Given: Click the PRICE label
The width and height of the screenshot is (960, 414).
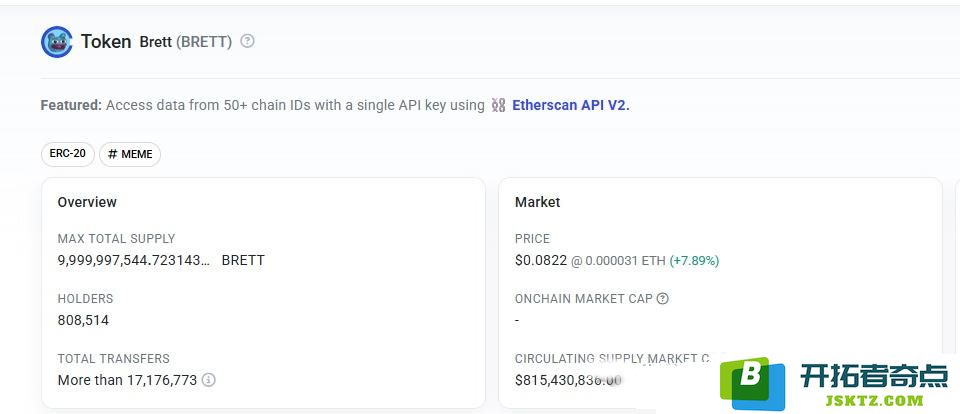Looking at the screenshot, I should (533, 239).
